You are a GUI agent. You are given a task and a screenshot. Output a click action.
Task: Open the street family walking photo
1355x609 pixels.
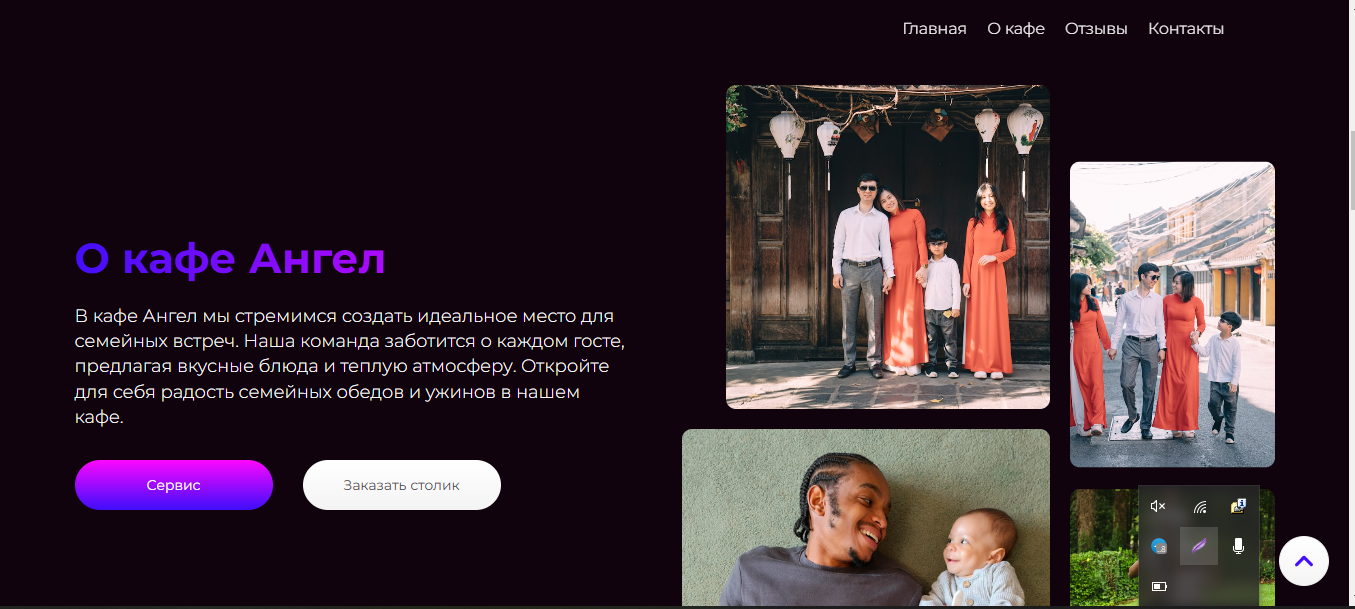(1172, 314)
